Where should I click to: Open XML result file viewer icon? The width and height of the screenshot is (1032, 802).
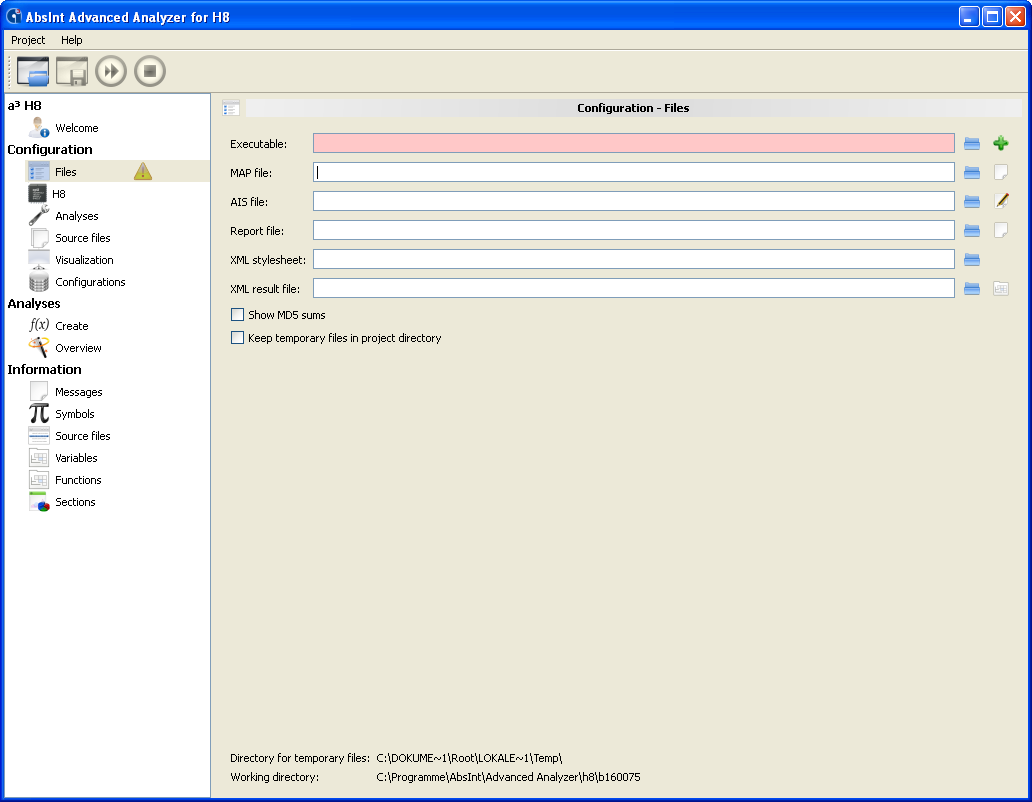pos(1001,288)
